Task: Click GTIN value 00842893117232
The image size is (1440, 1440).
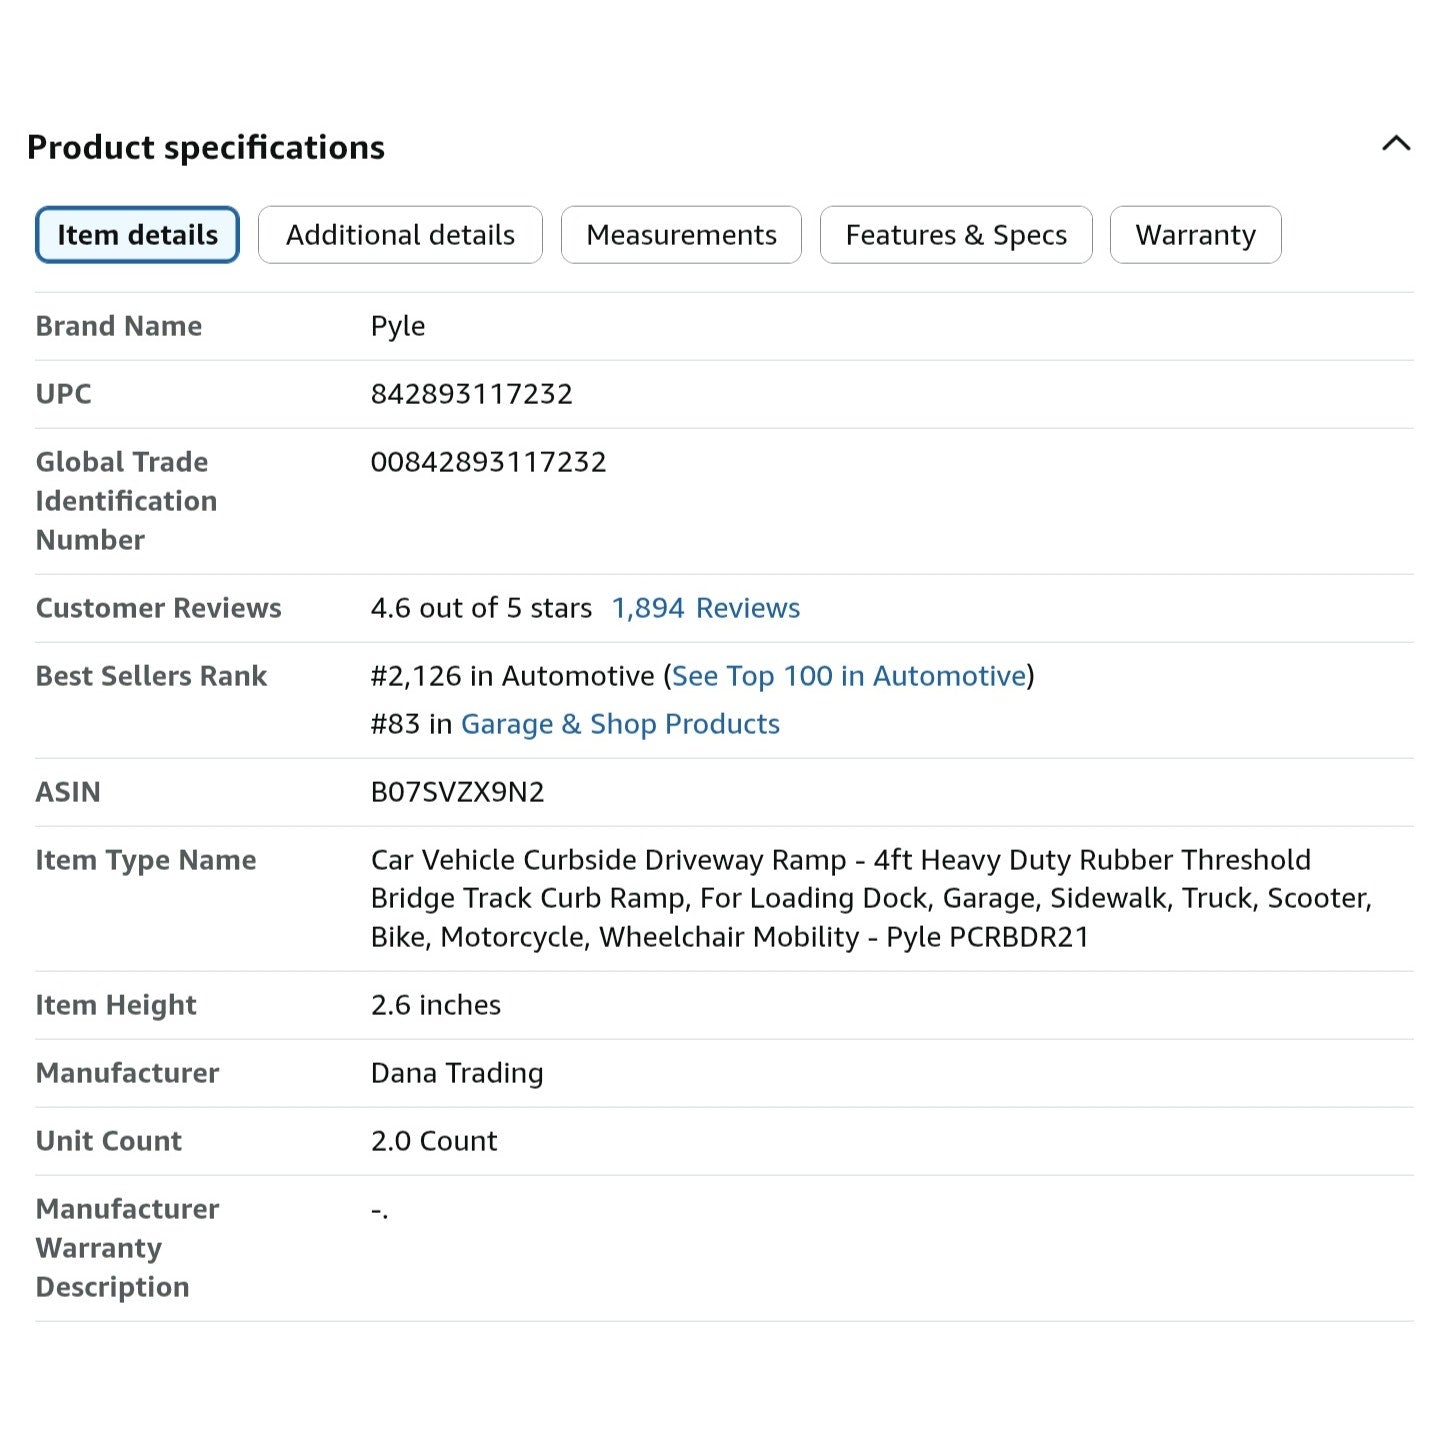Action: pos(489,462)
